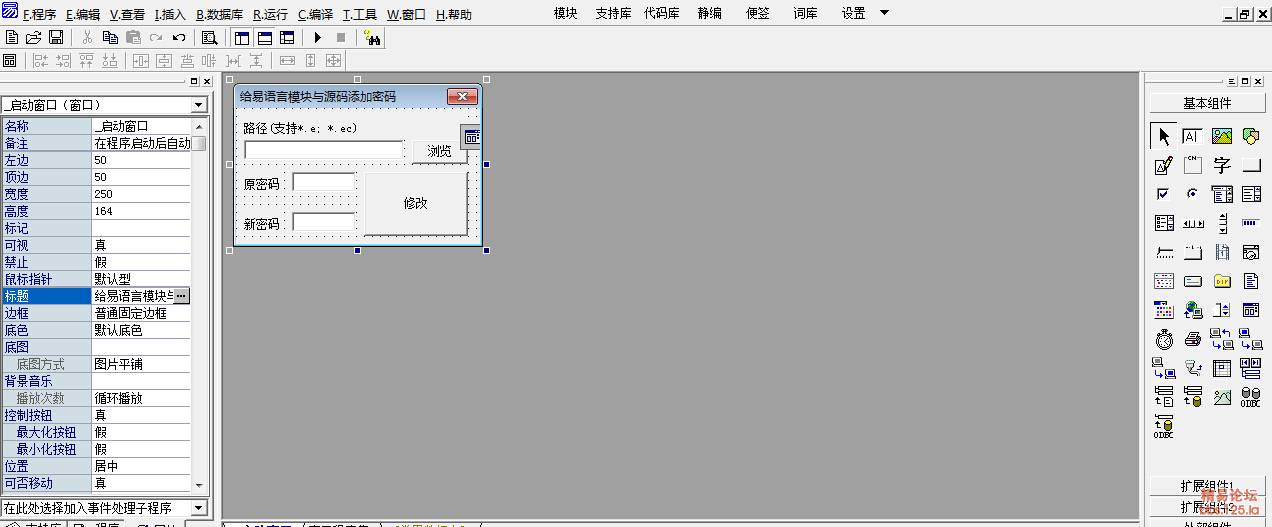Click the 词库 top bar link
Viewport: 1272px width, 527px height.
point(805,13)
